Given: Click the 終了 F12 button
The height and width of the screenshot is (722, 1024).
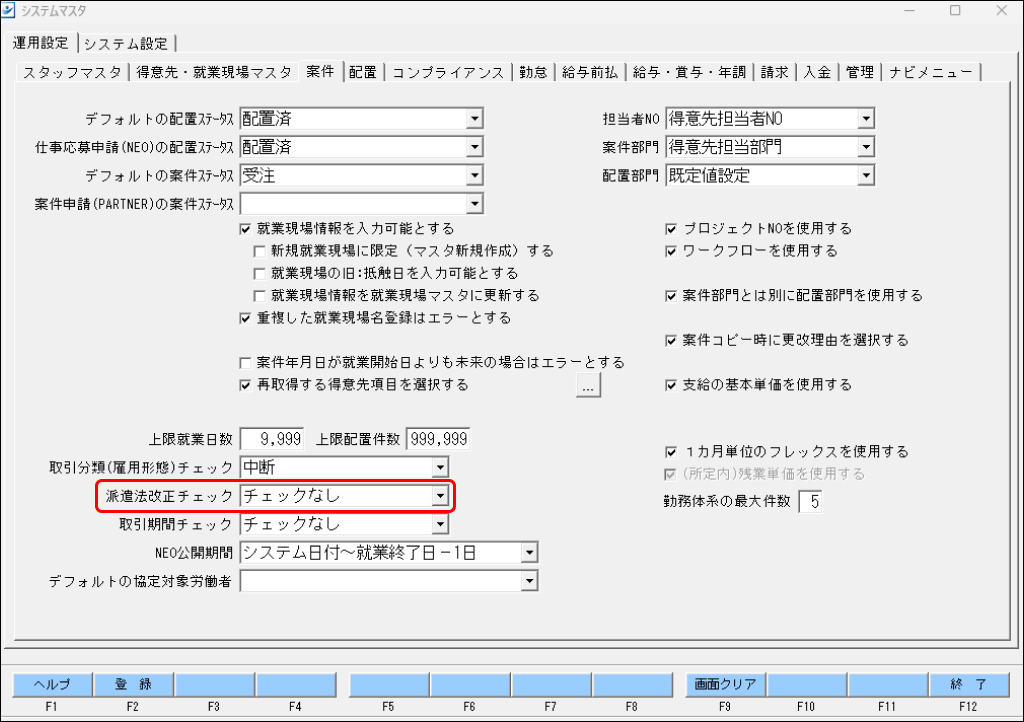Looking at the screenshot, I should click(x=968, y=685).
